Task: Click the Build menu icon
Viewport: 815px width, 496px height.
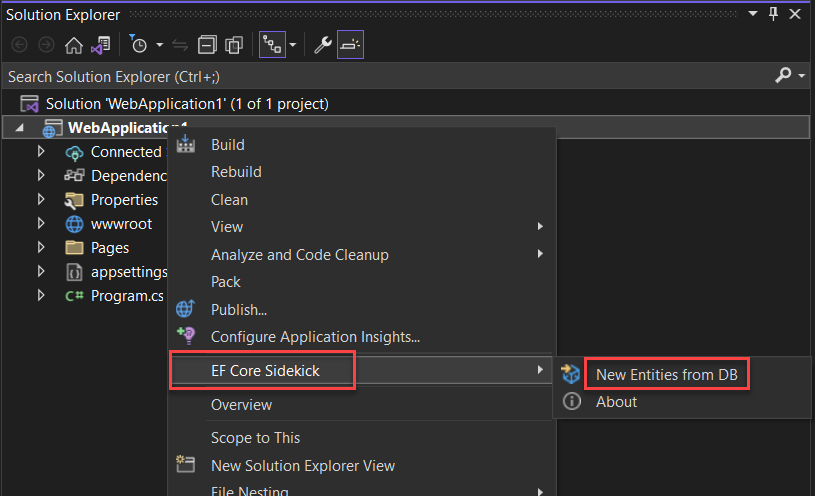Action: tap(186, 144)
